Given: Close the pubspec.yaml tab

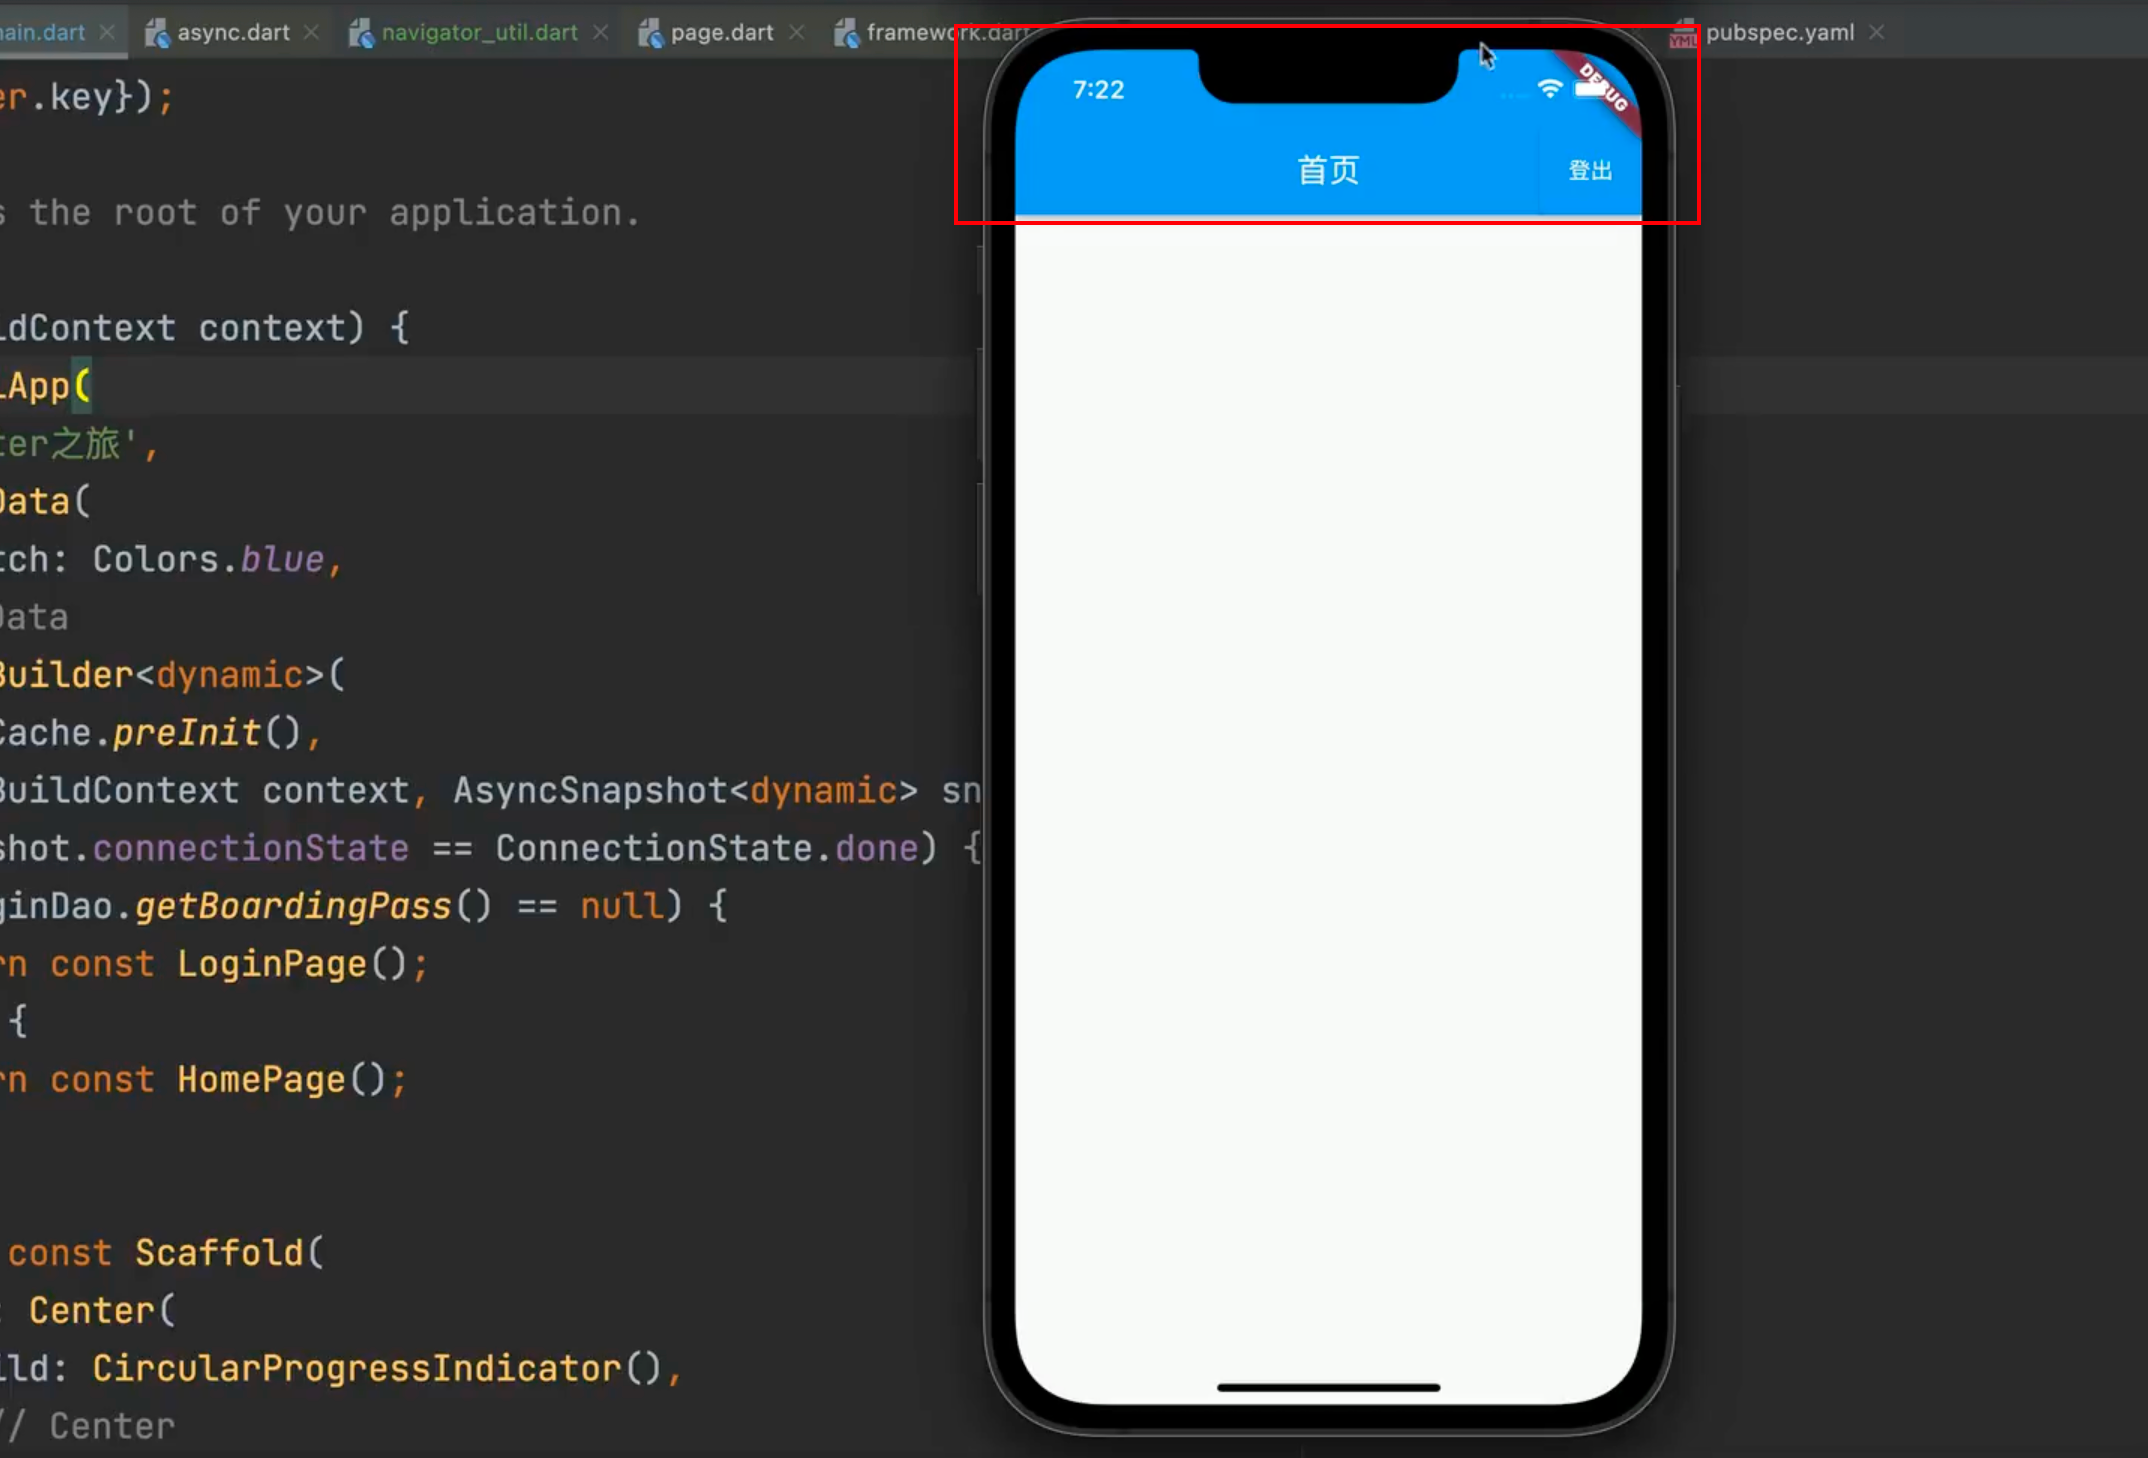Looking at the screenshot, I should [x=1876, y=33].
